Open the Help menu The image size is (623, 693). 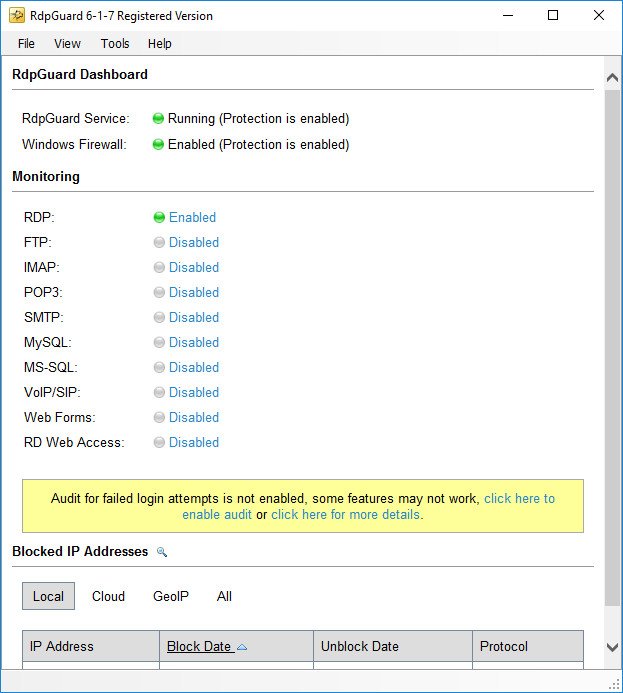160,43
